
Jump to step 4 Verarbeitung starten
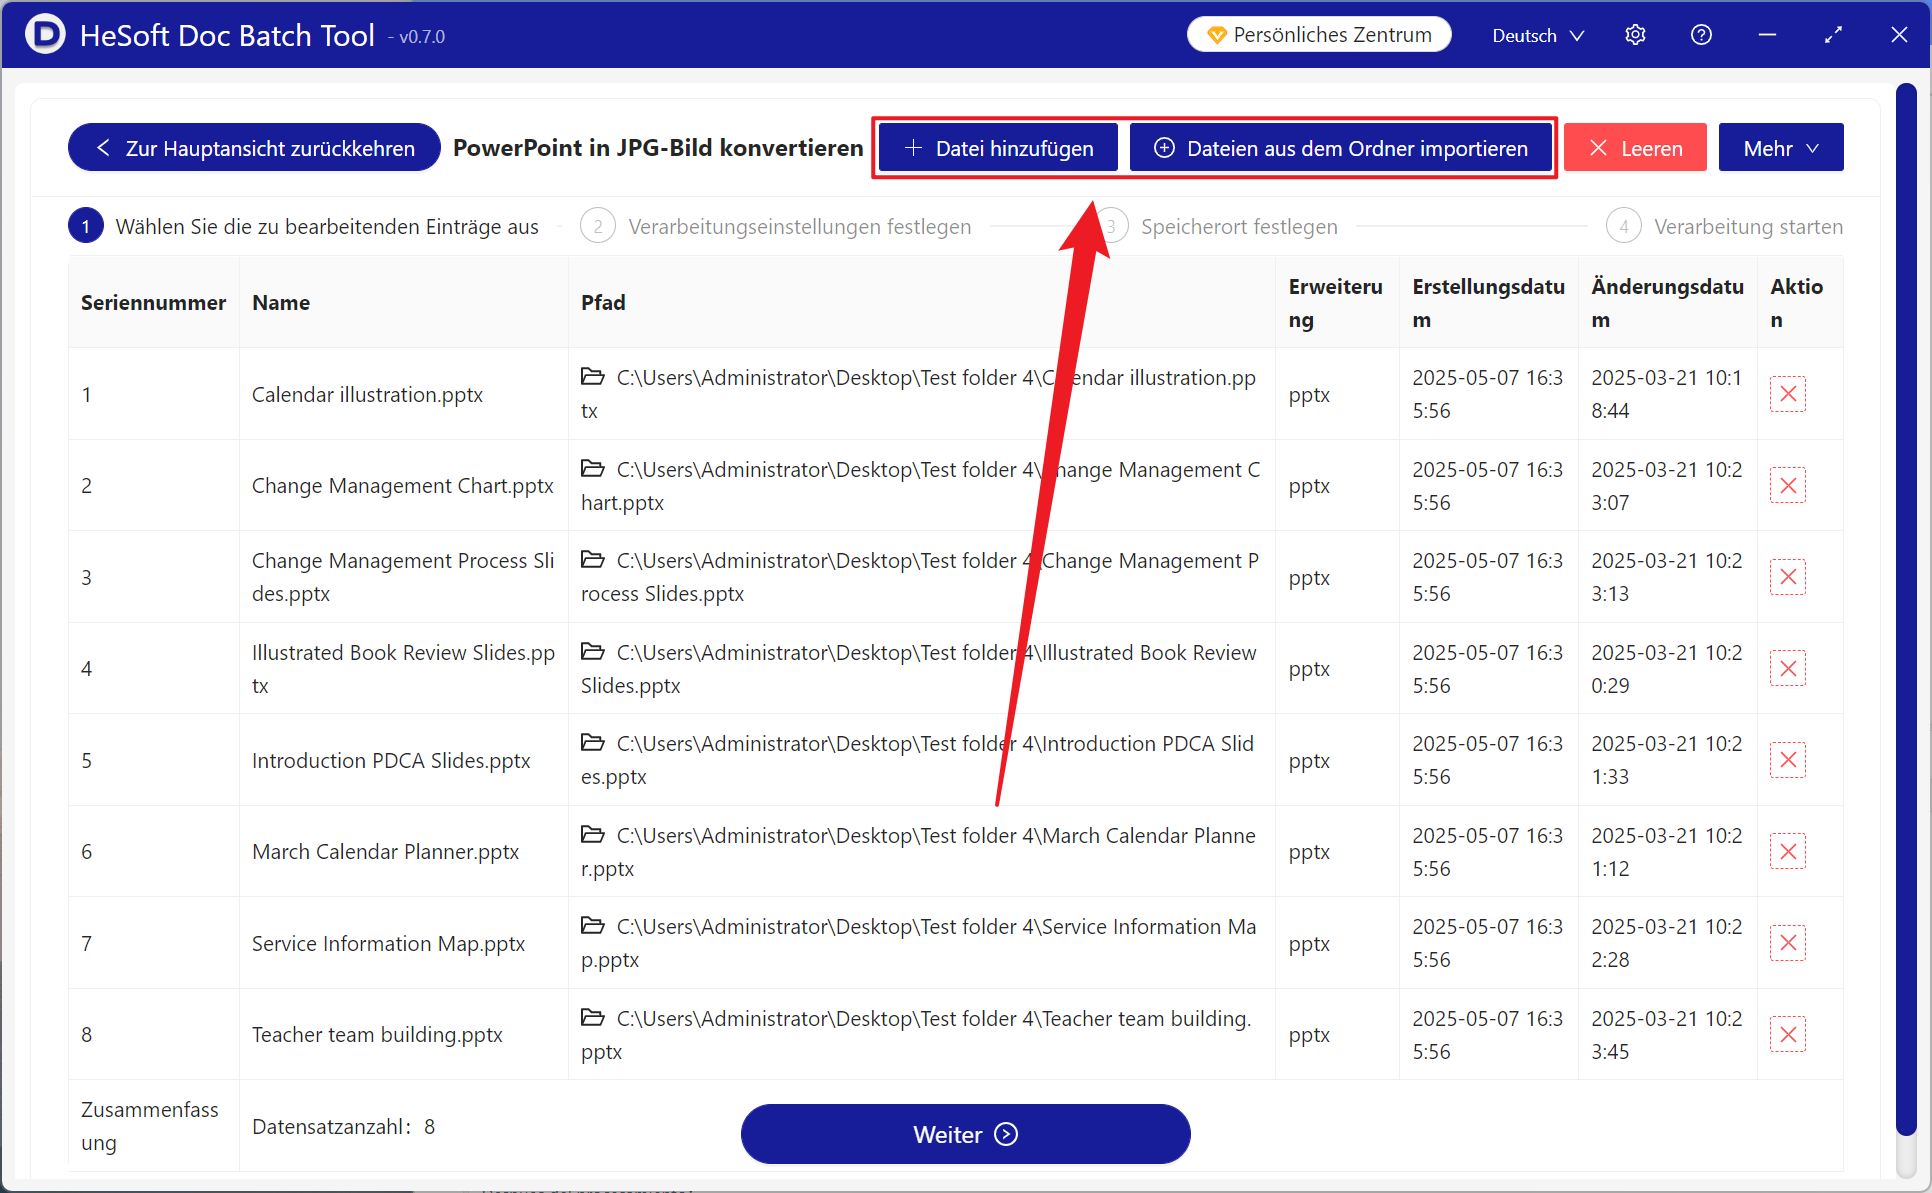[x=1725, y=227]
